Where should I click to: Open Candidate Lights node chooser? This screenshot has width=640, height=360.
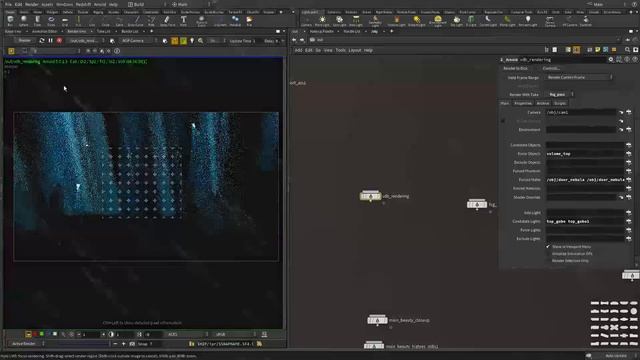point(629,221)
